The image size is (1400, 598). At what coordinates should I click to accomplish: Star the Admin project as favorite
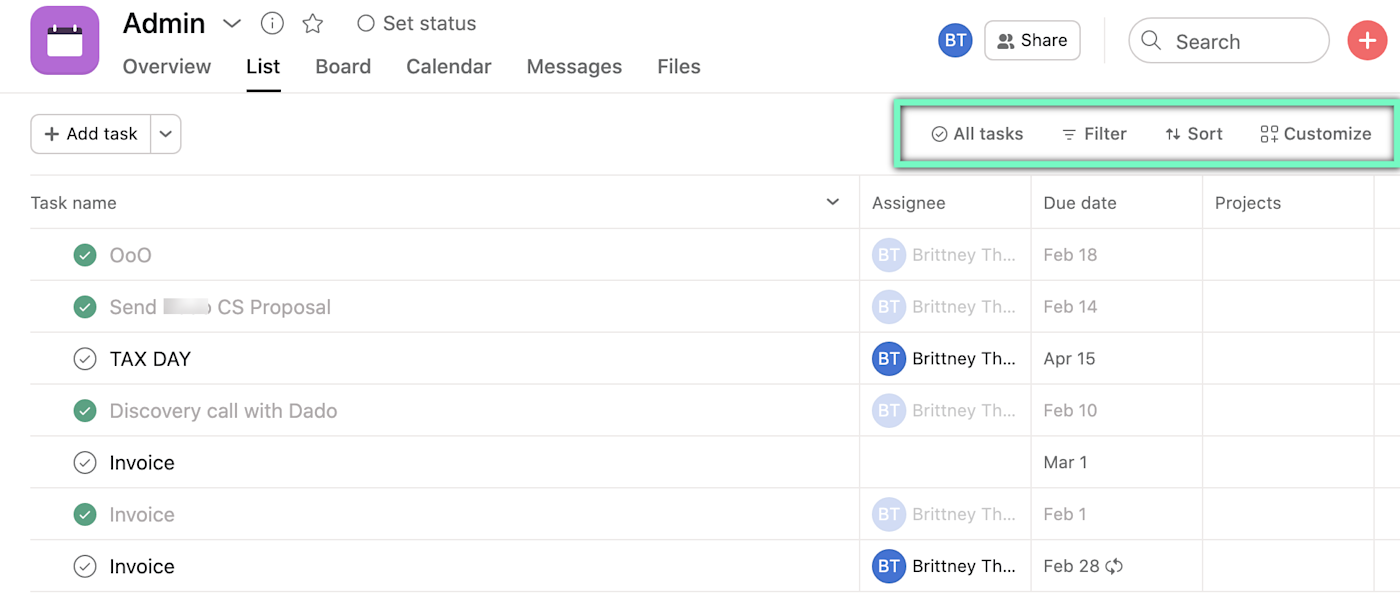pyautogui.click(x=313, y=23)
